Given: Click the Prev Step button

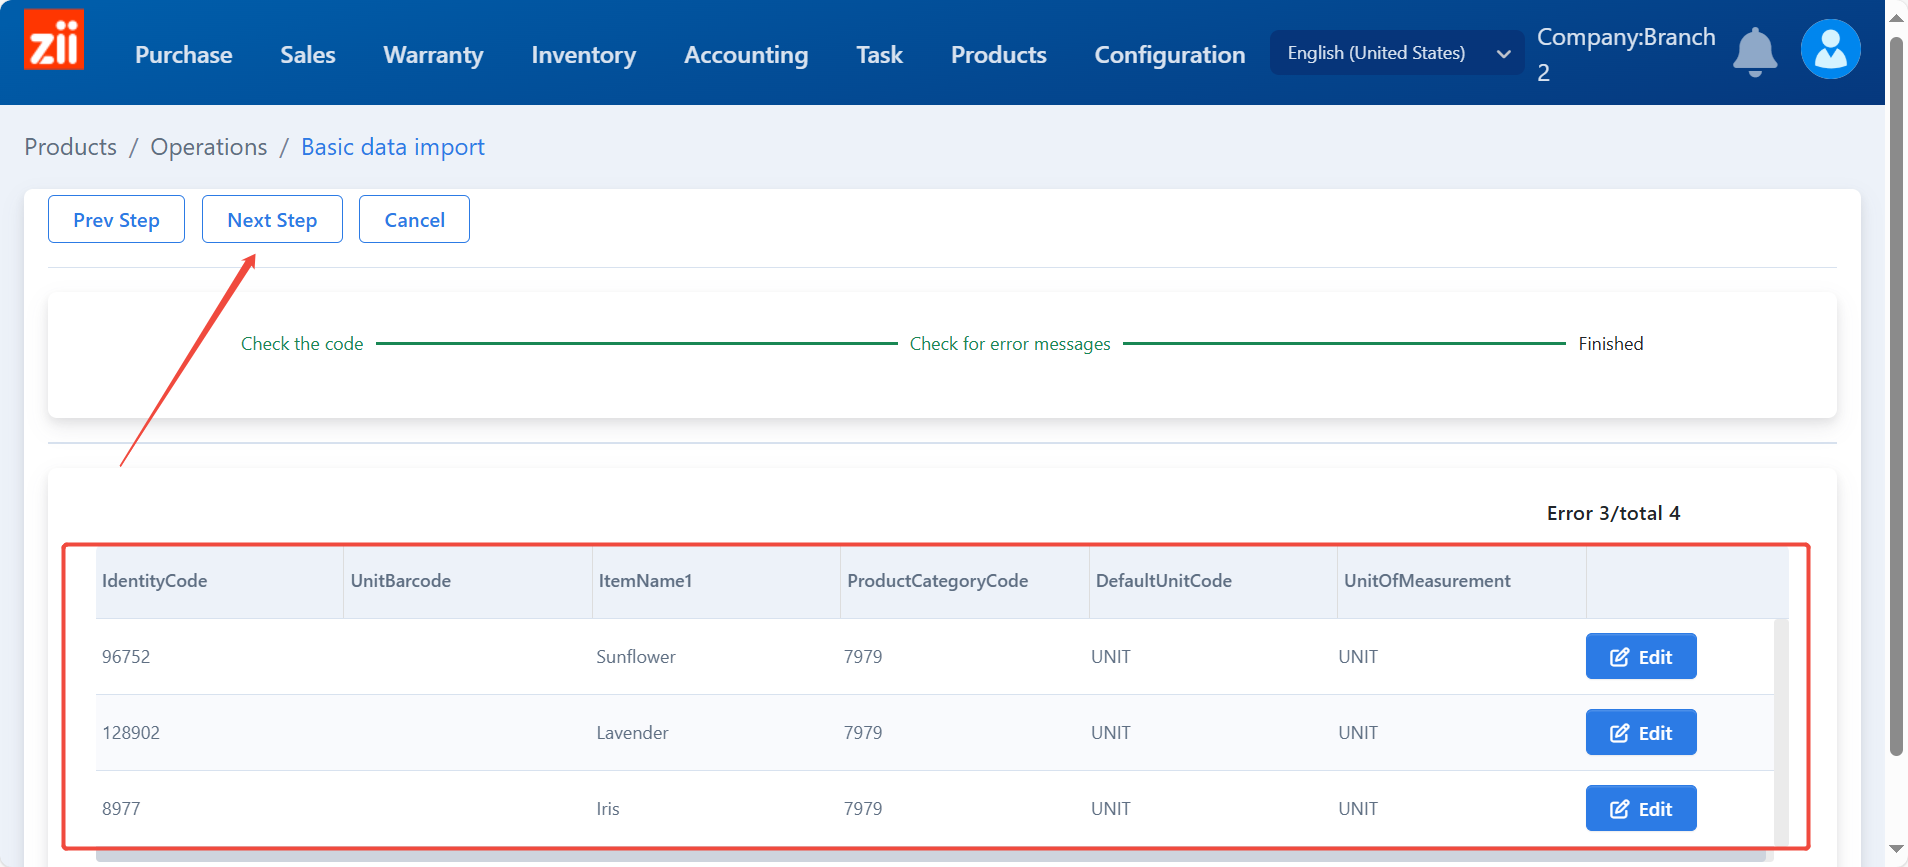Looking at the screenshot, I should click(x=116, y=220).
